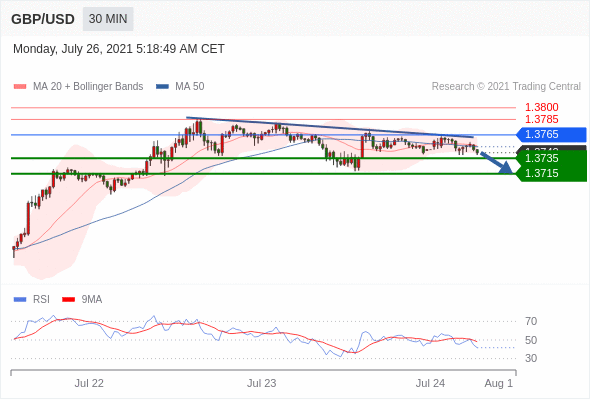The height and width of the screenshot is (400, 590).
Task: Click the blue MA 50 legend swatch
Action: (162, 87)
